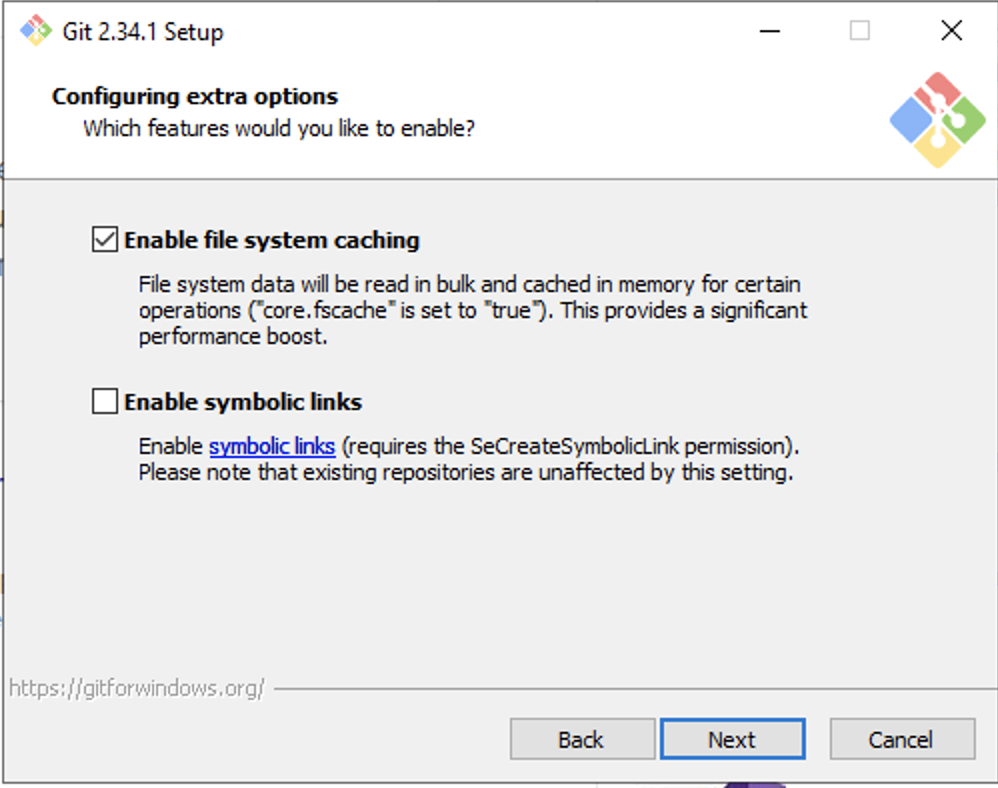Click the Git diamond logo icon
This screenshot has width=998, height=788.
[x=938, y=118]
